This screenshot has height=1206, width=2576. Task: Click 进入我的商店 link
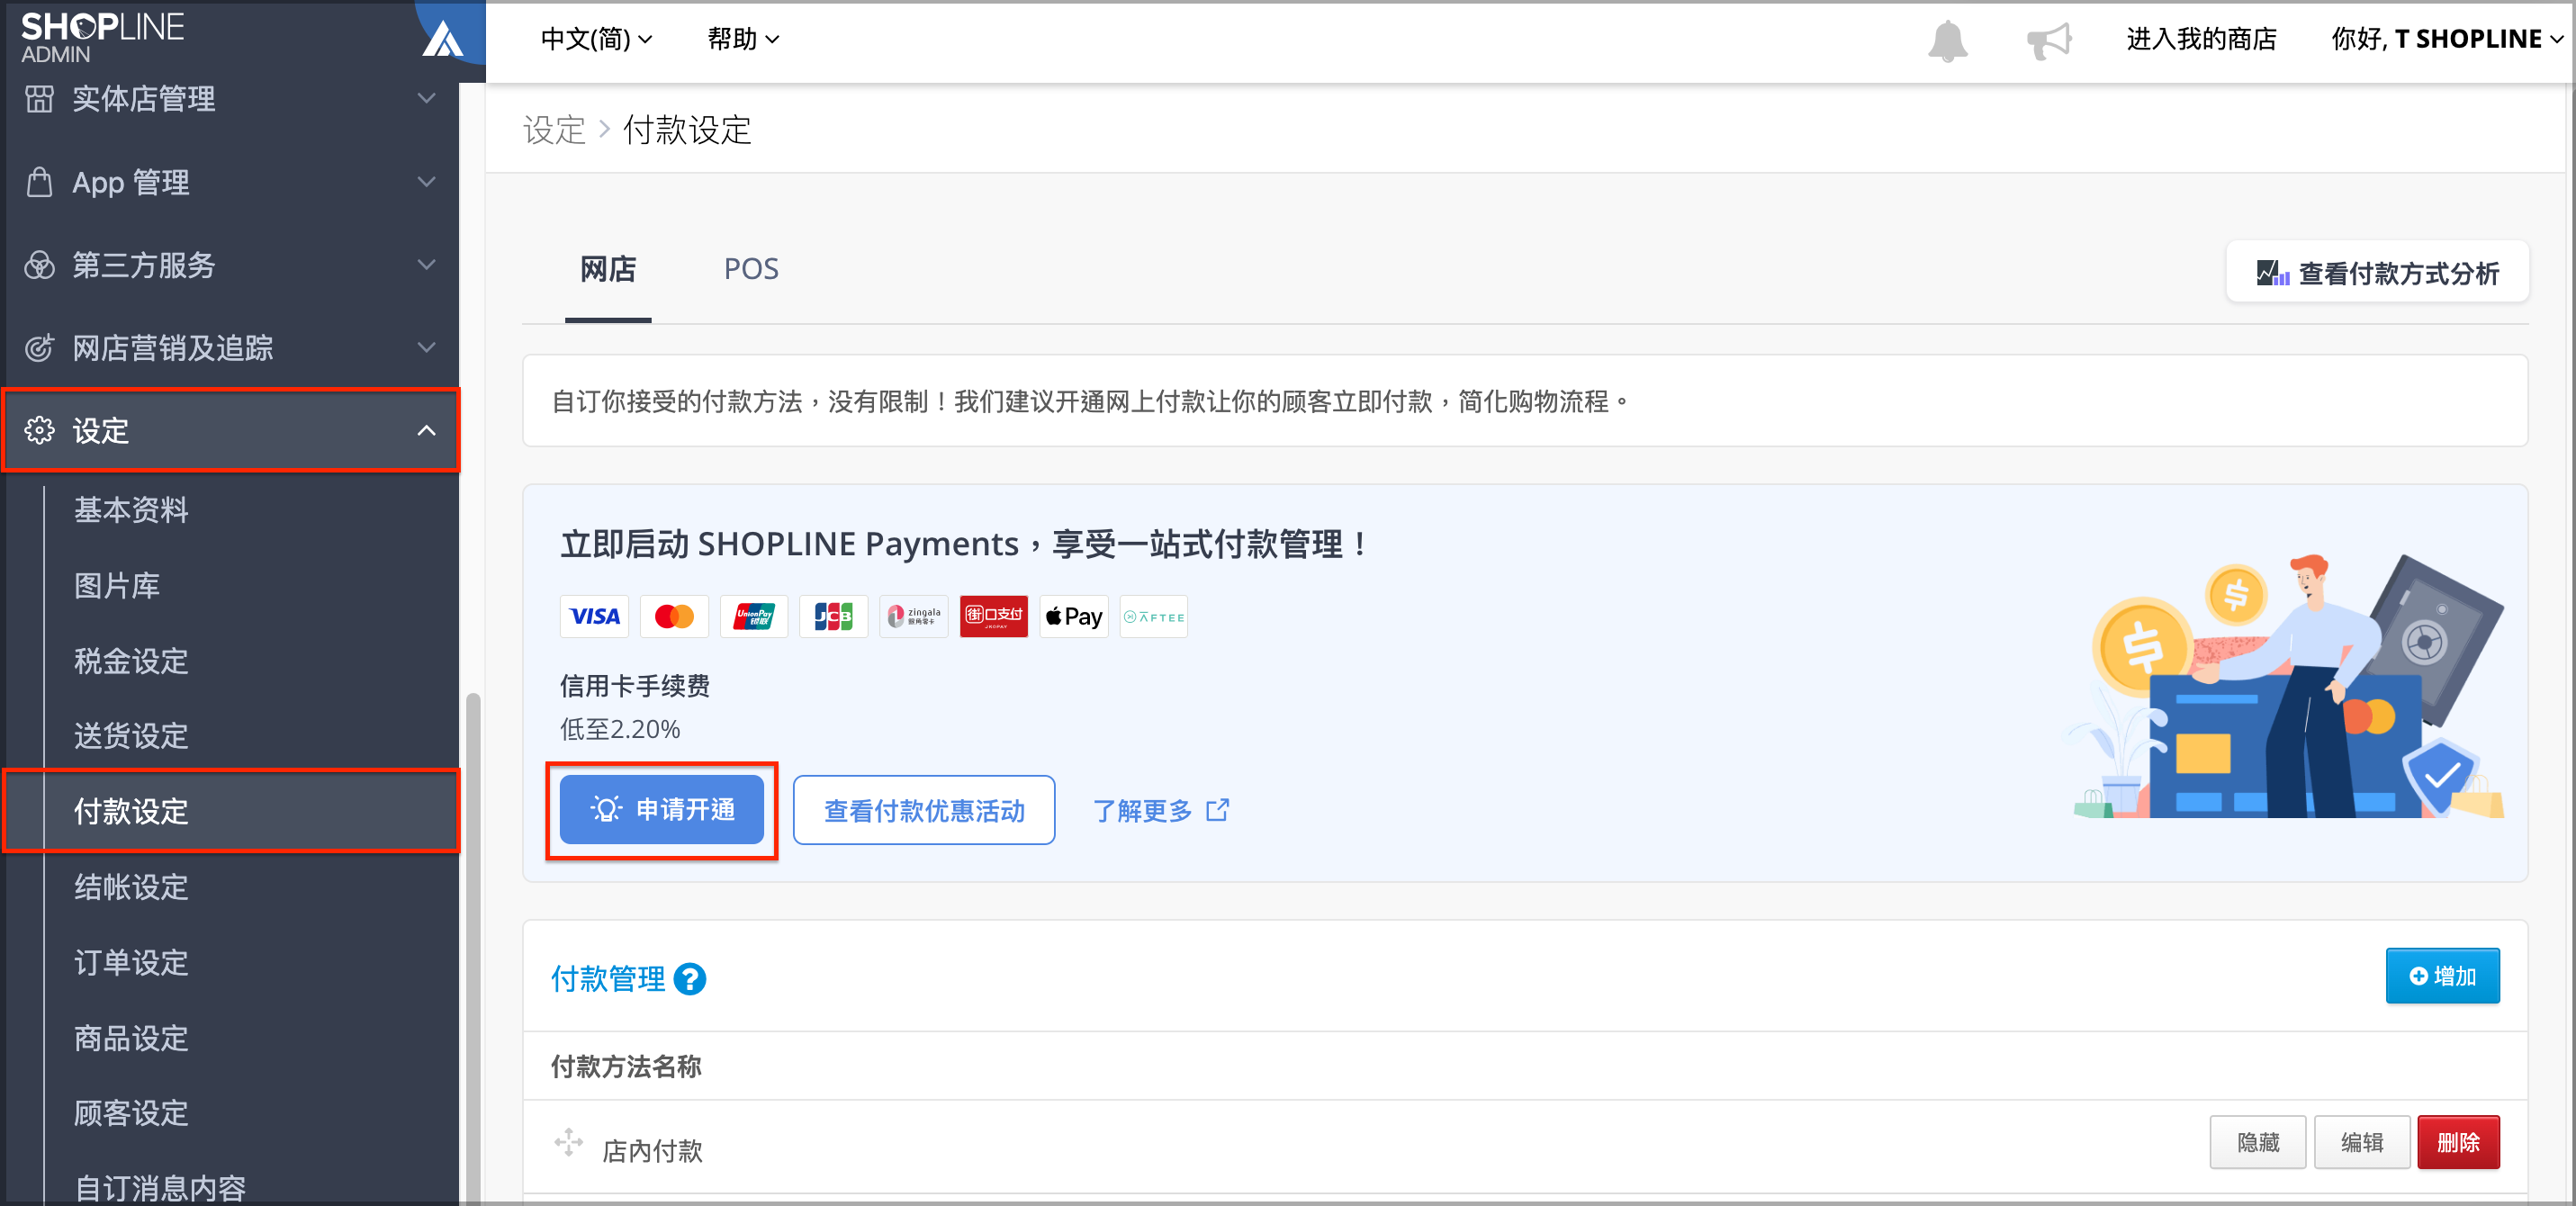pos(2201,39)
